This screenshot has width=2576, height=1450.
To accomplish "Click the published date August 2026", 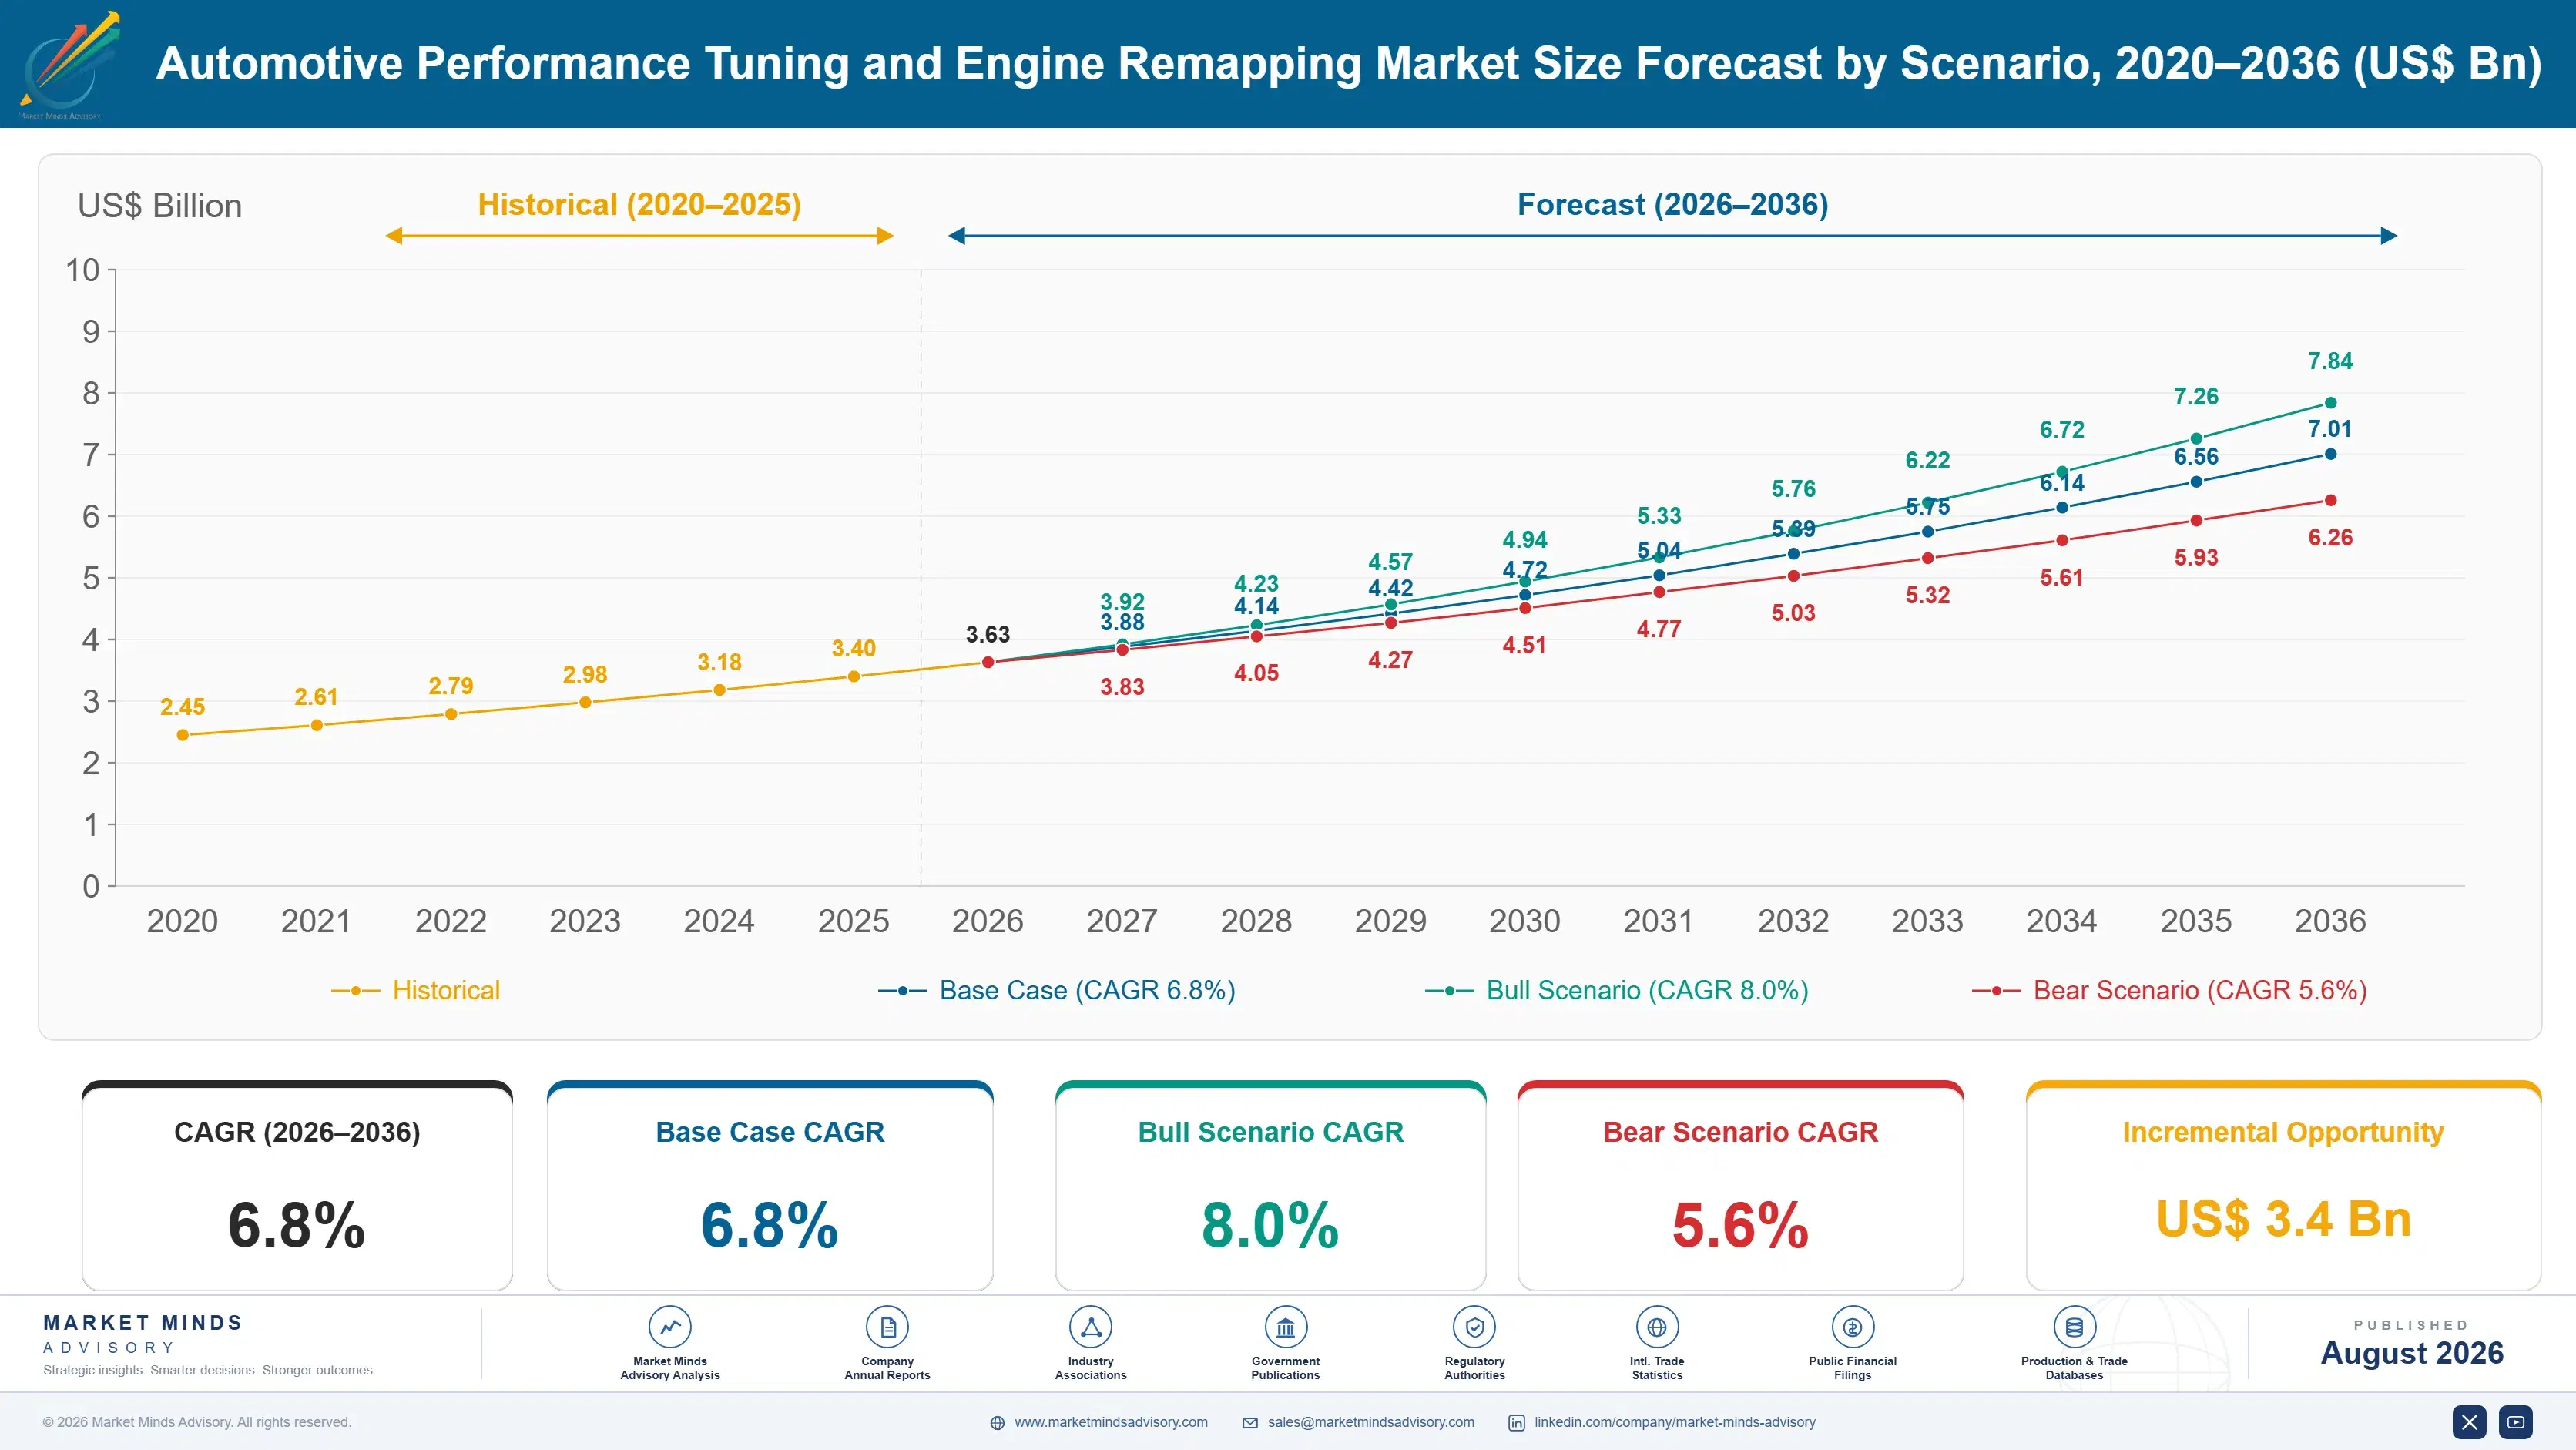I will pyautogui.click(x=2412, y=1353).
